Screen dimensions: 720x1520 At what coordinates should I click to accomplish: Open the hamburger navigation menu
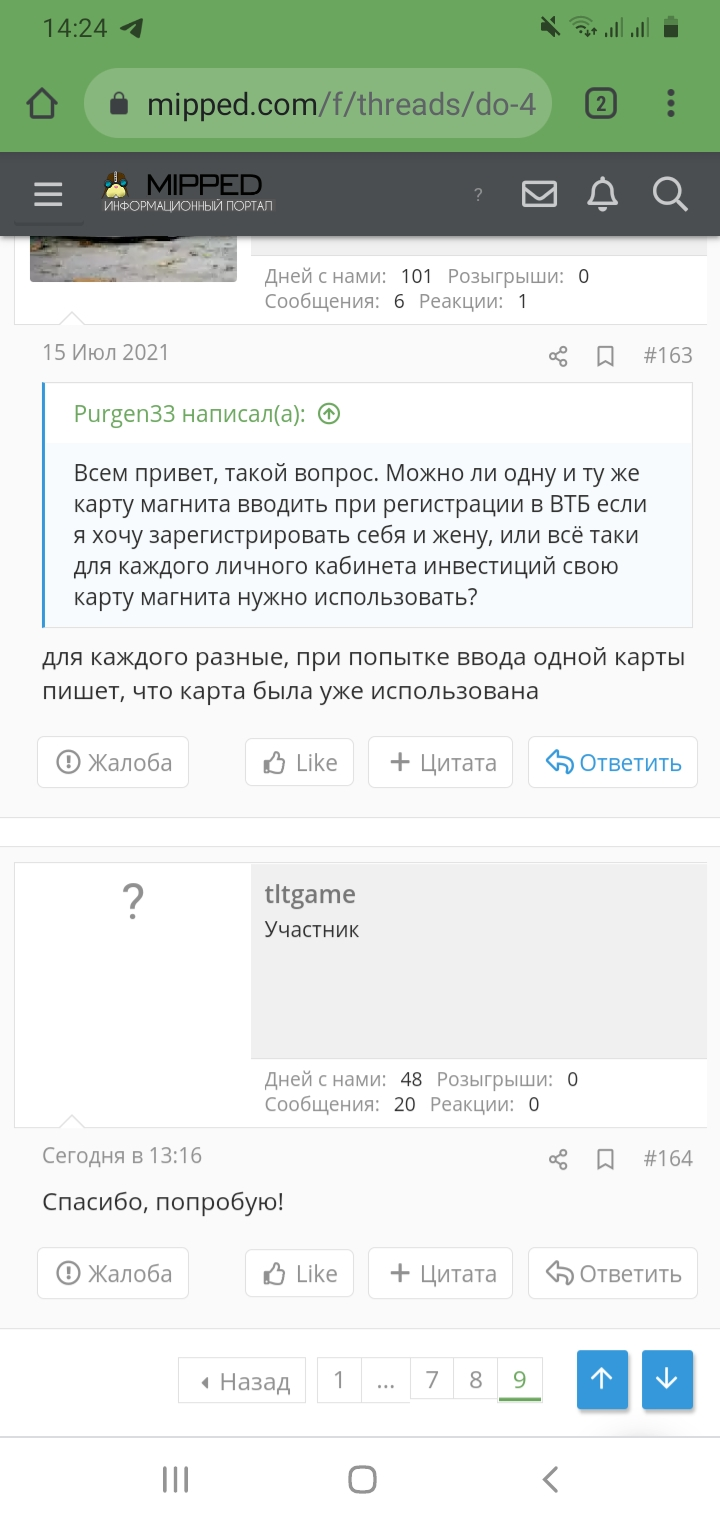48,194
